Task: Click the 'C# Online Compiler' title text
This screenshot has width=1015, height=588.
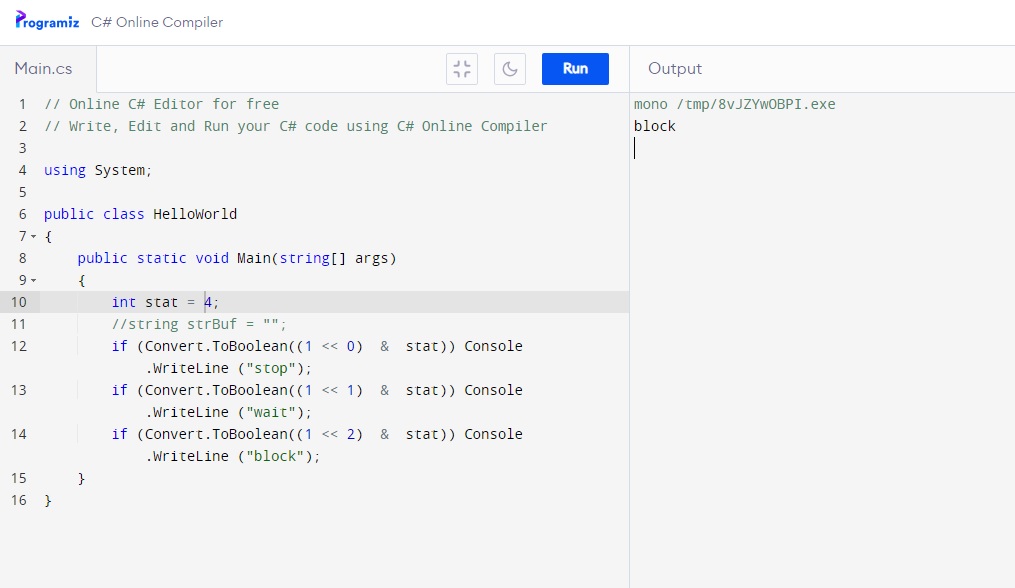Action: coord(157,22)
